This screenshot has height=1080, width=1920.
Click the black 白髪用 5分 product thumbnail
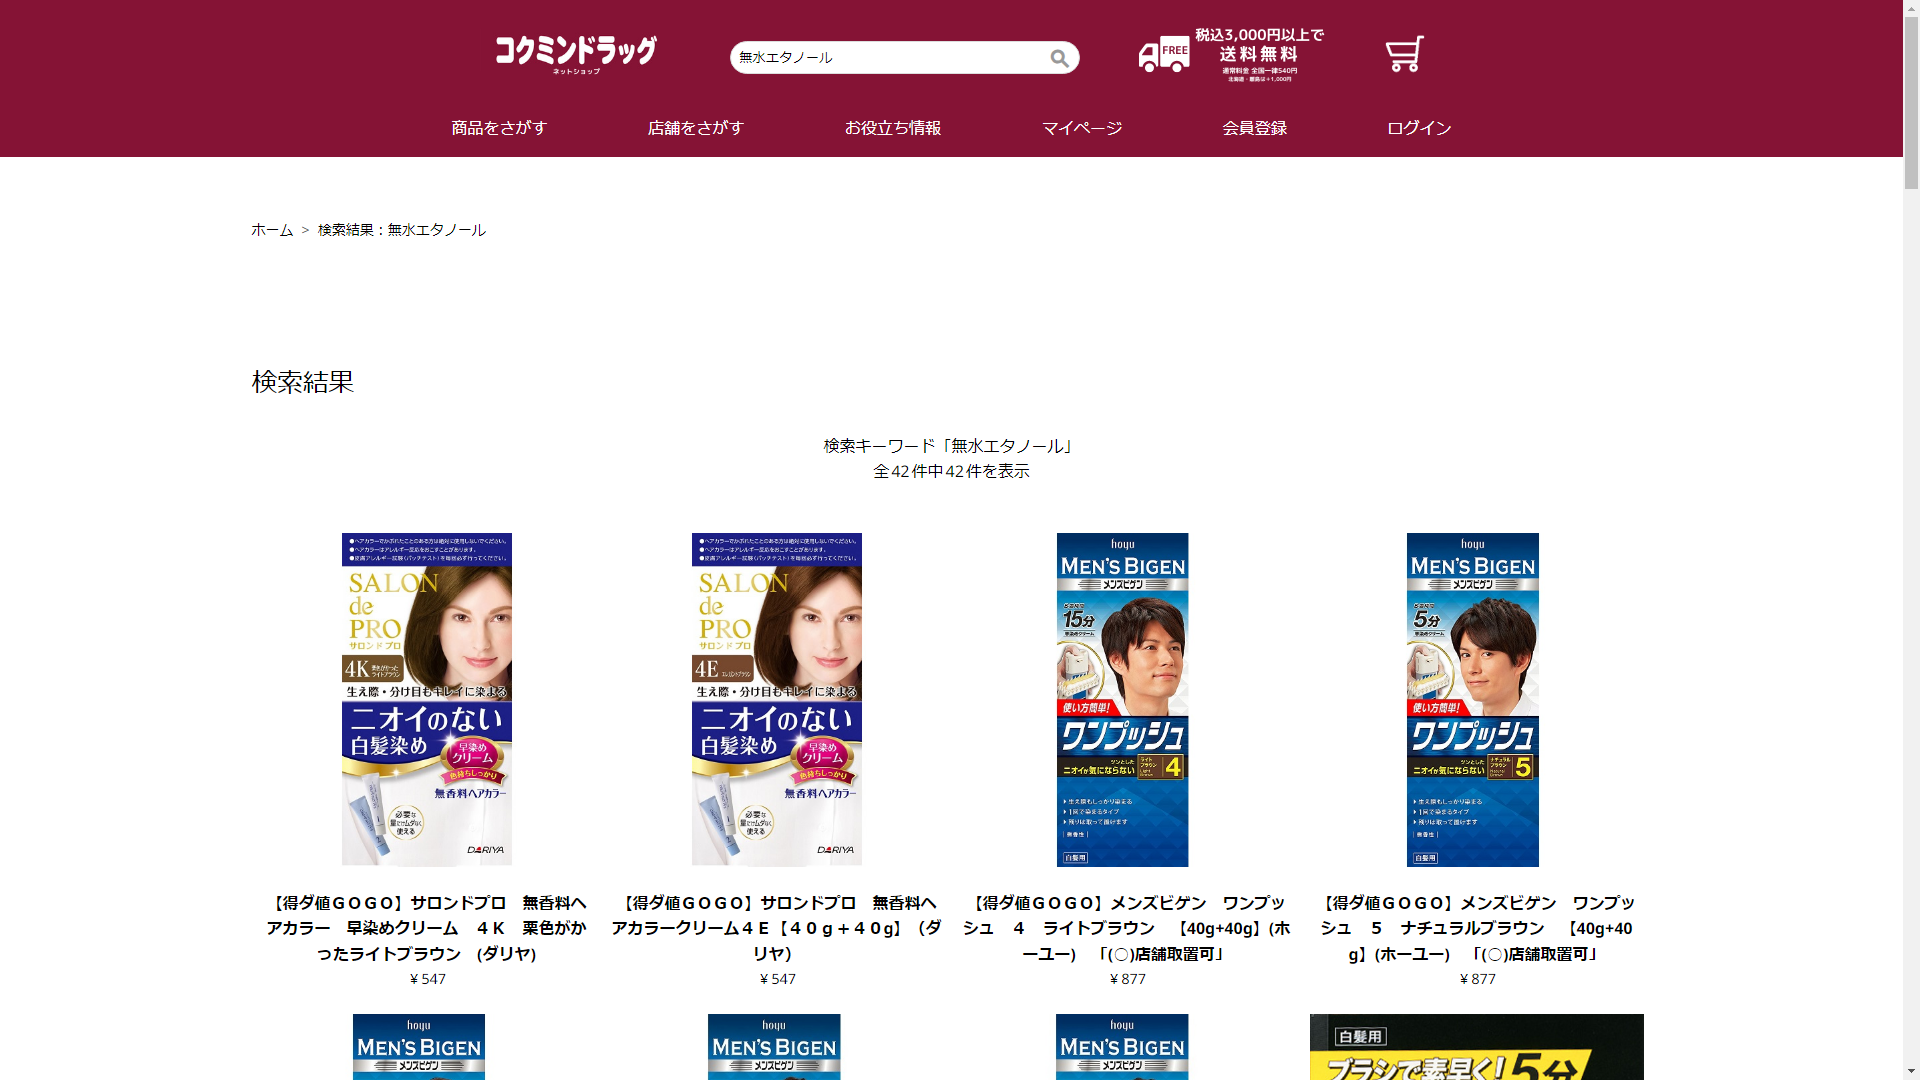(x=1476, y=1046)
